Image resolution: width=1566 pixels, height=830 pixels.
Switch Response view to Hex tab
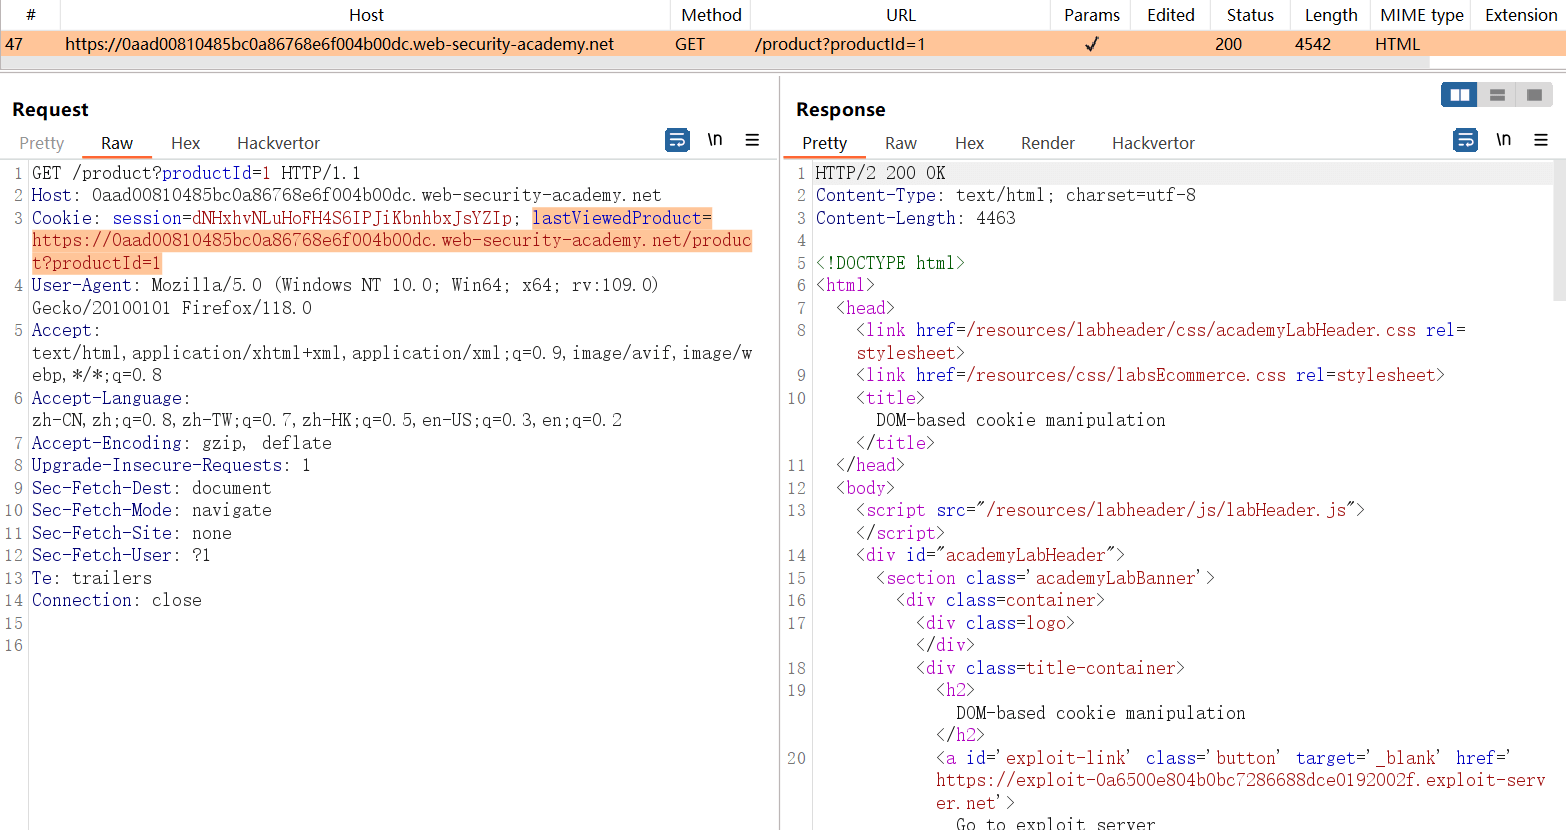point(969,143)
